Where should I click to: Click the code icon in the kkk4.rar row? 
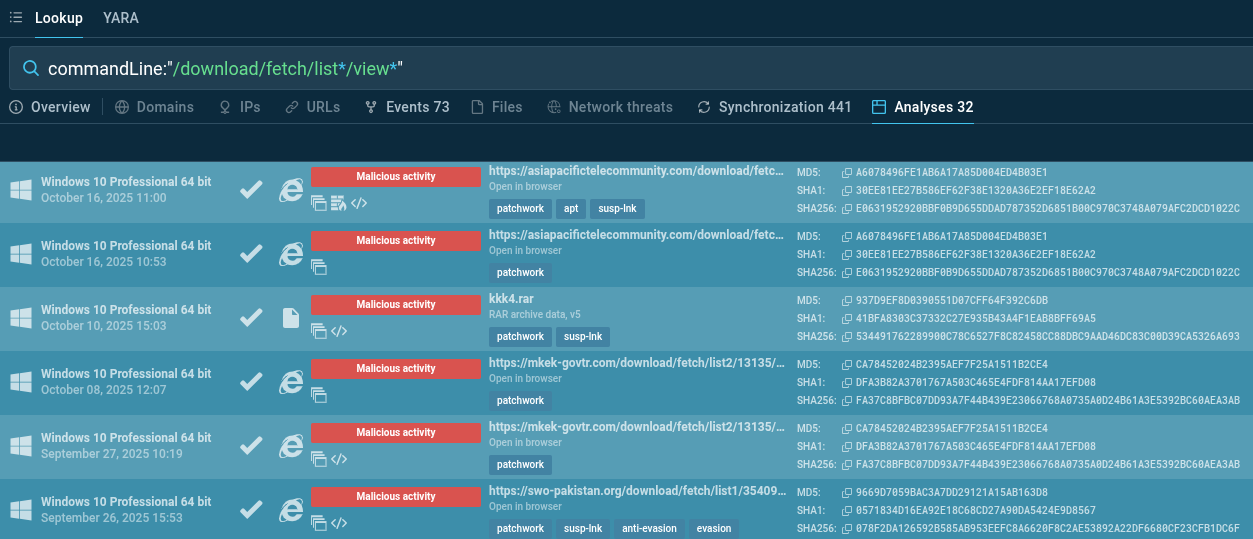pyautogui.click(x=339, y=331)
